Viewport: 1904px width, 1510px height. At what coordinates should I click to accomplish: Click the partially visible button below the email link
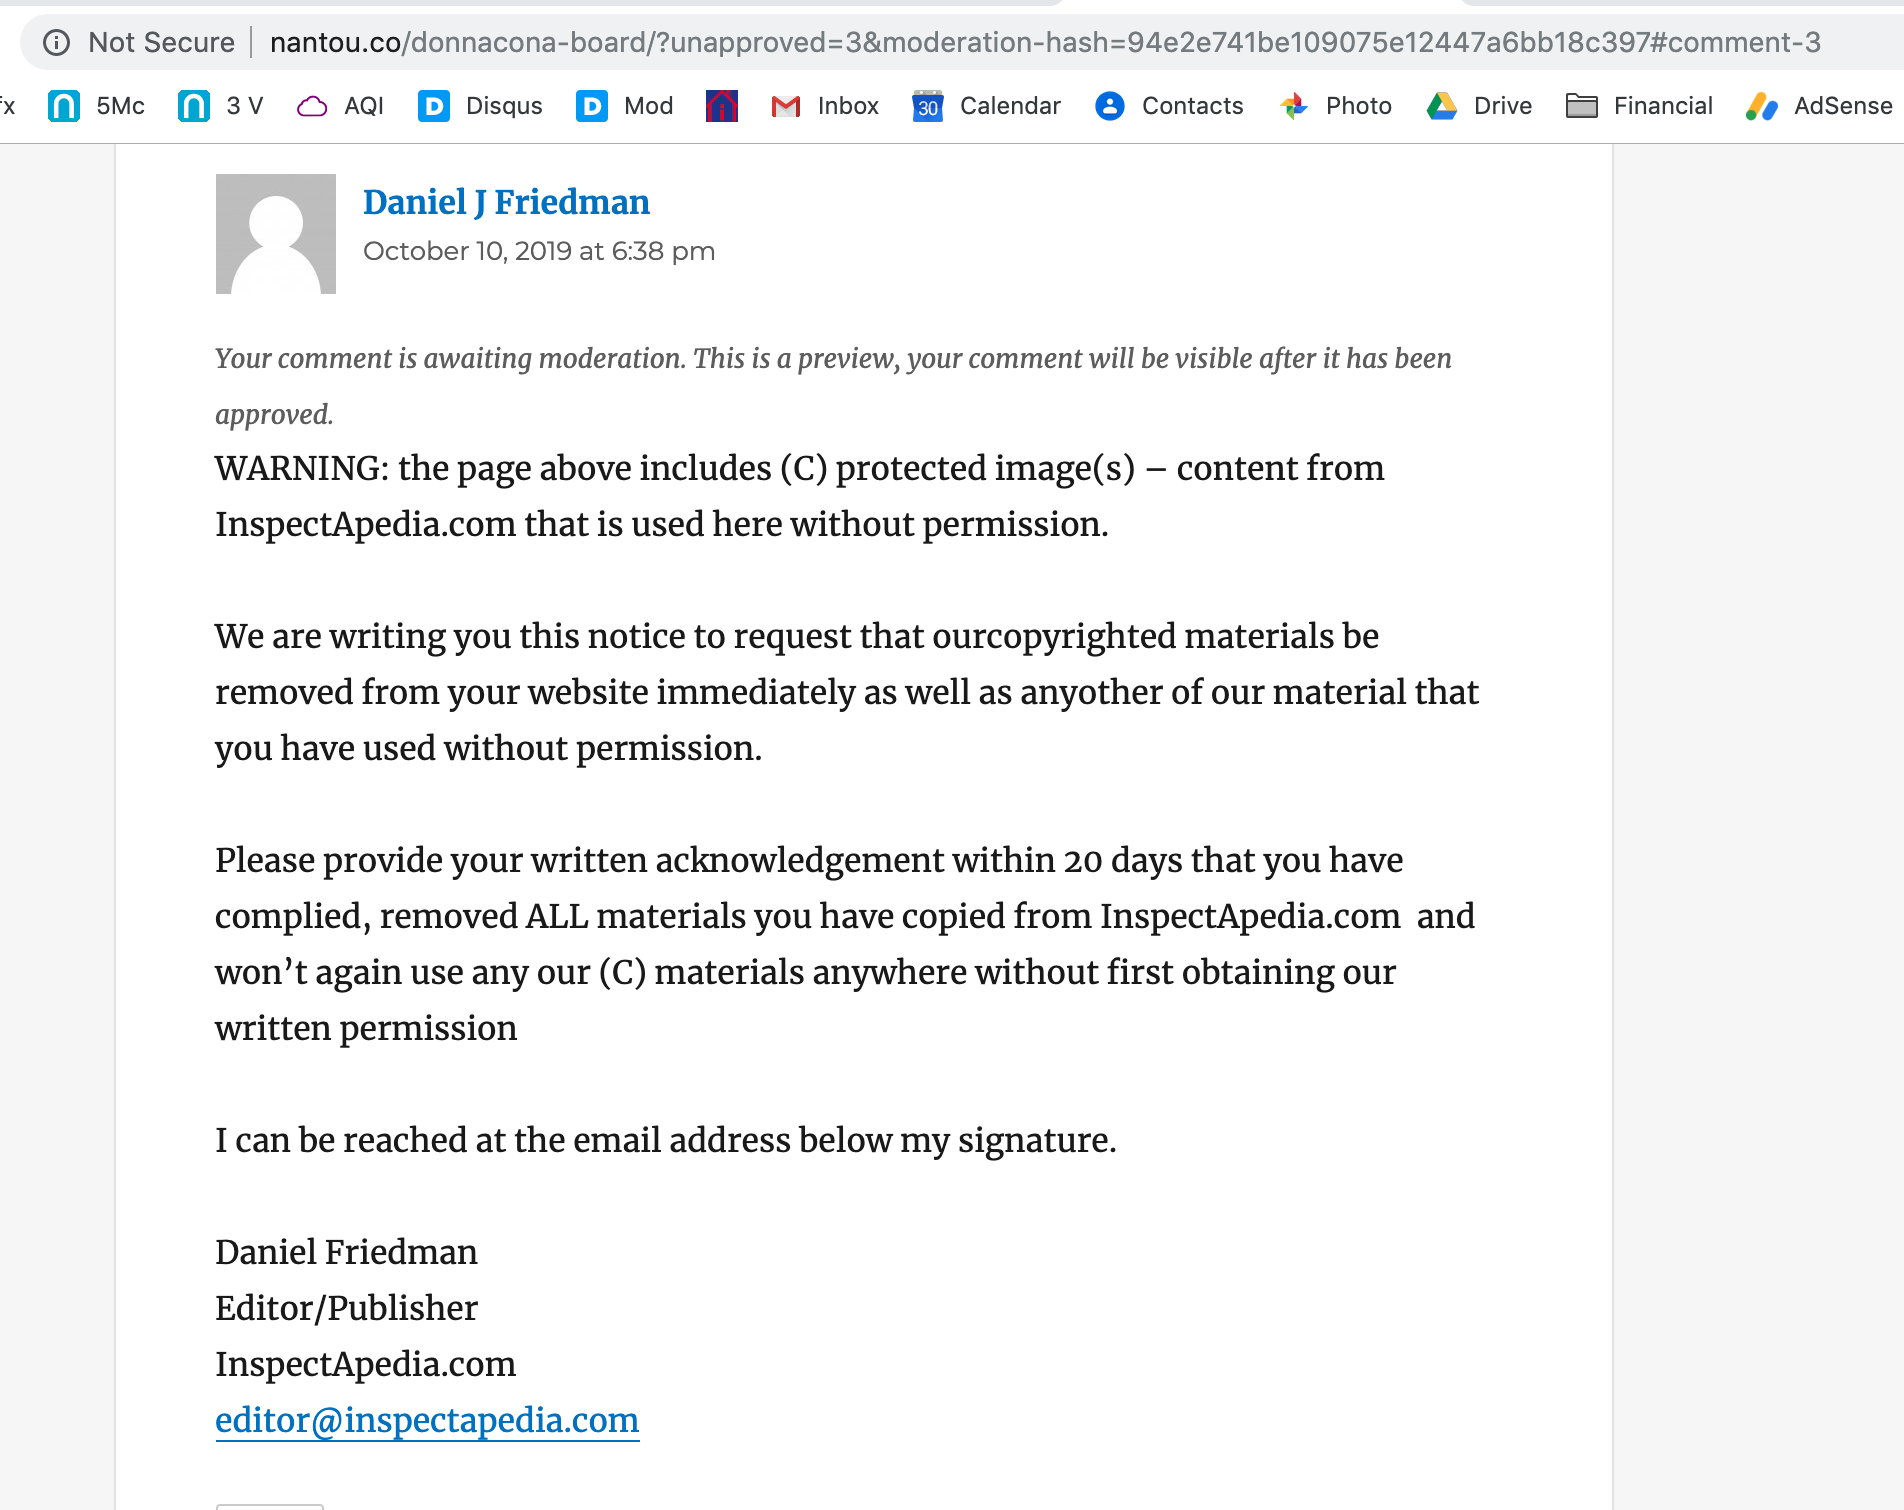click(x=270, y=1505)
